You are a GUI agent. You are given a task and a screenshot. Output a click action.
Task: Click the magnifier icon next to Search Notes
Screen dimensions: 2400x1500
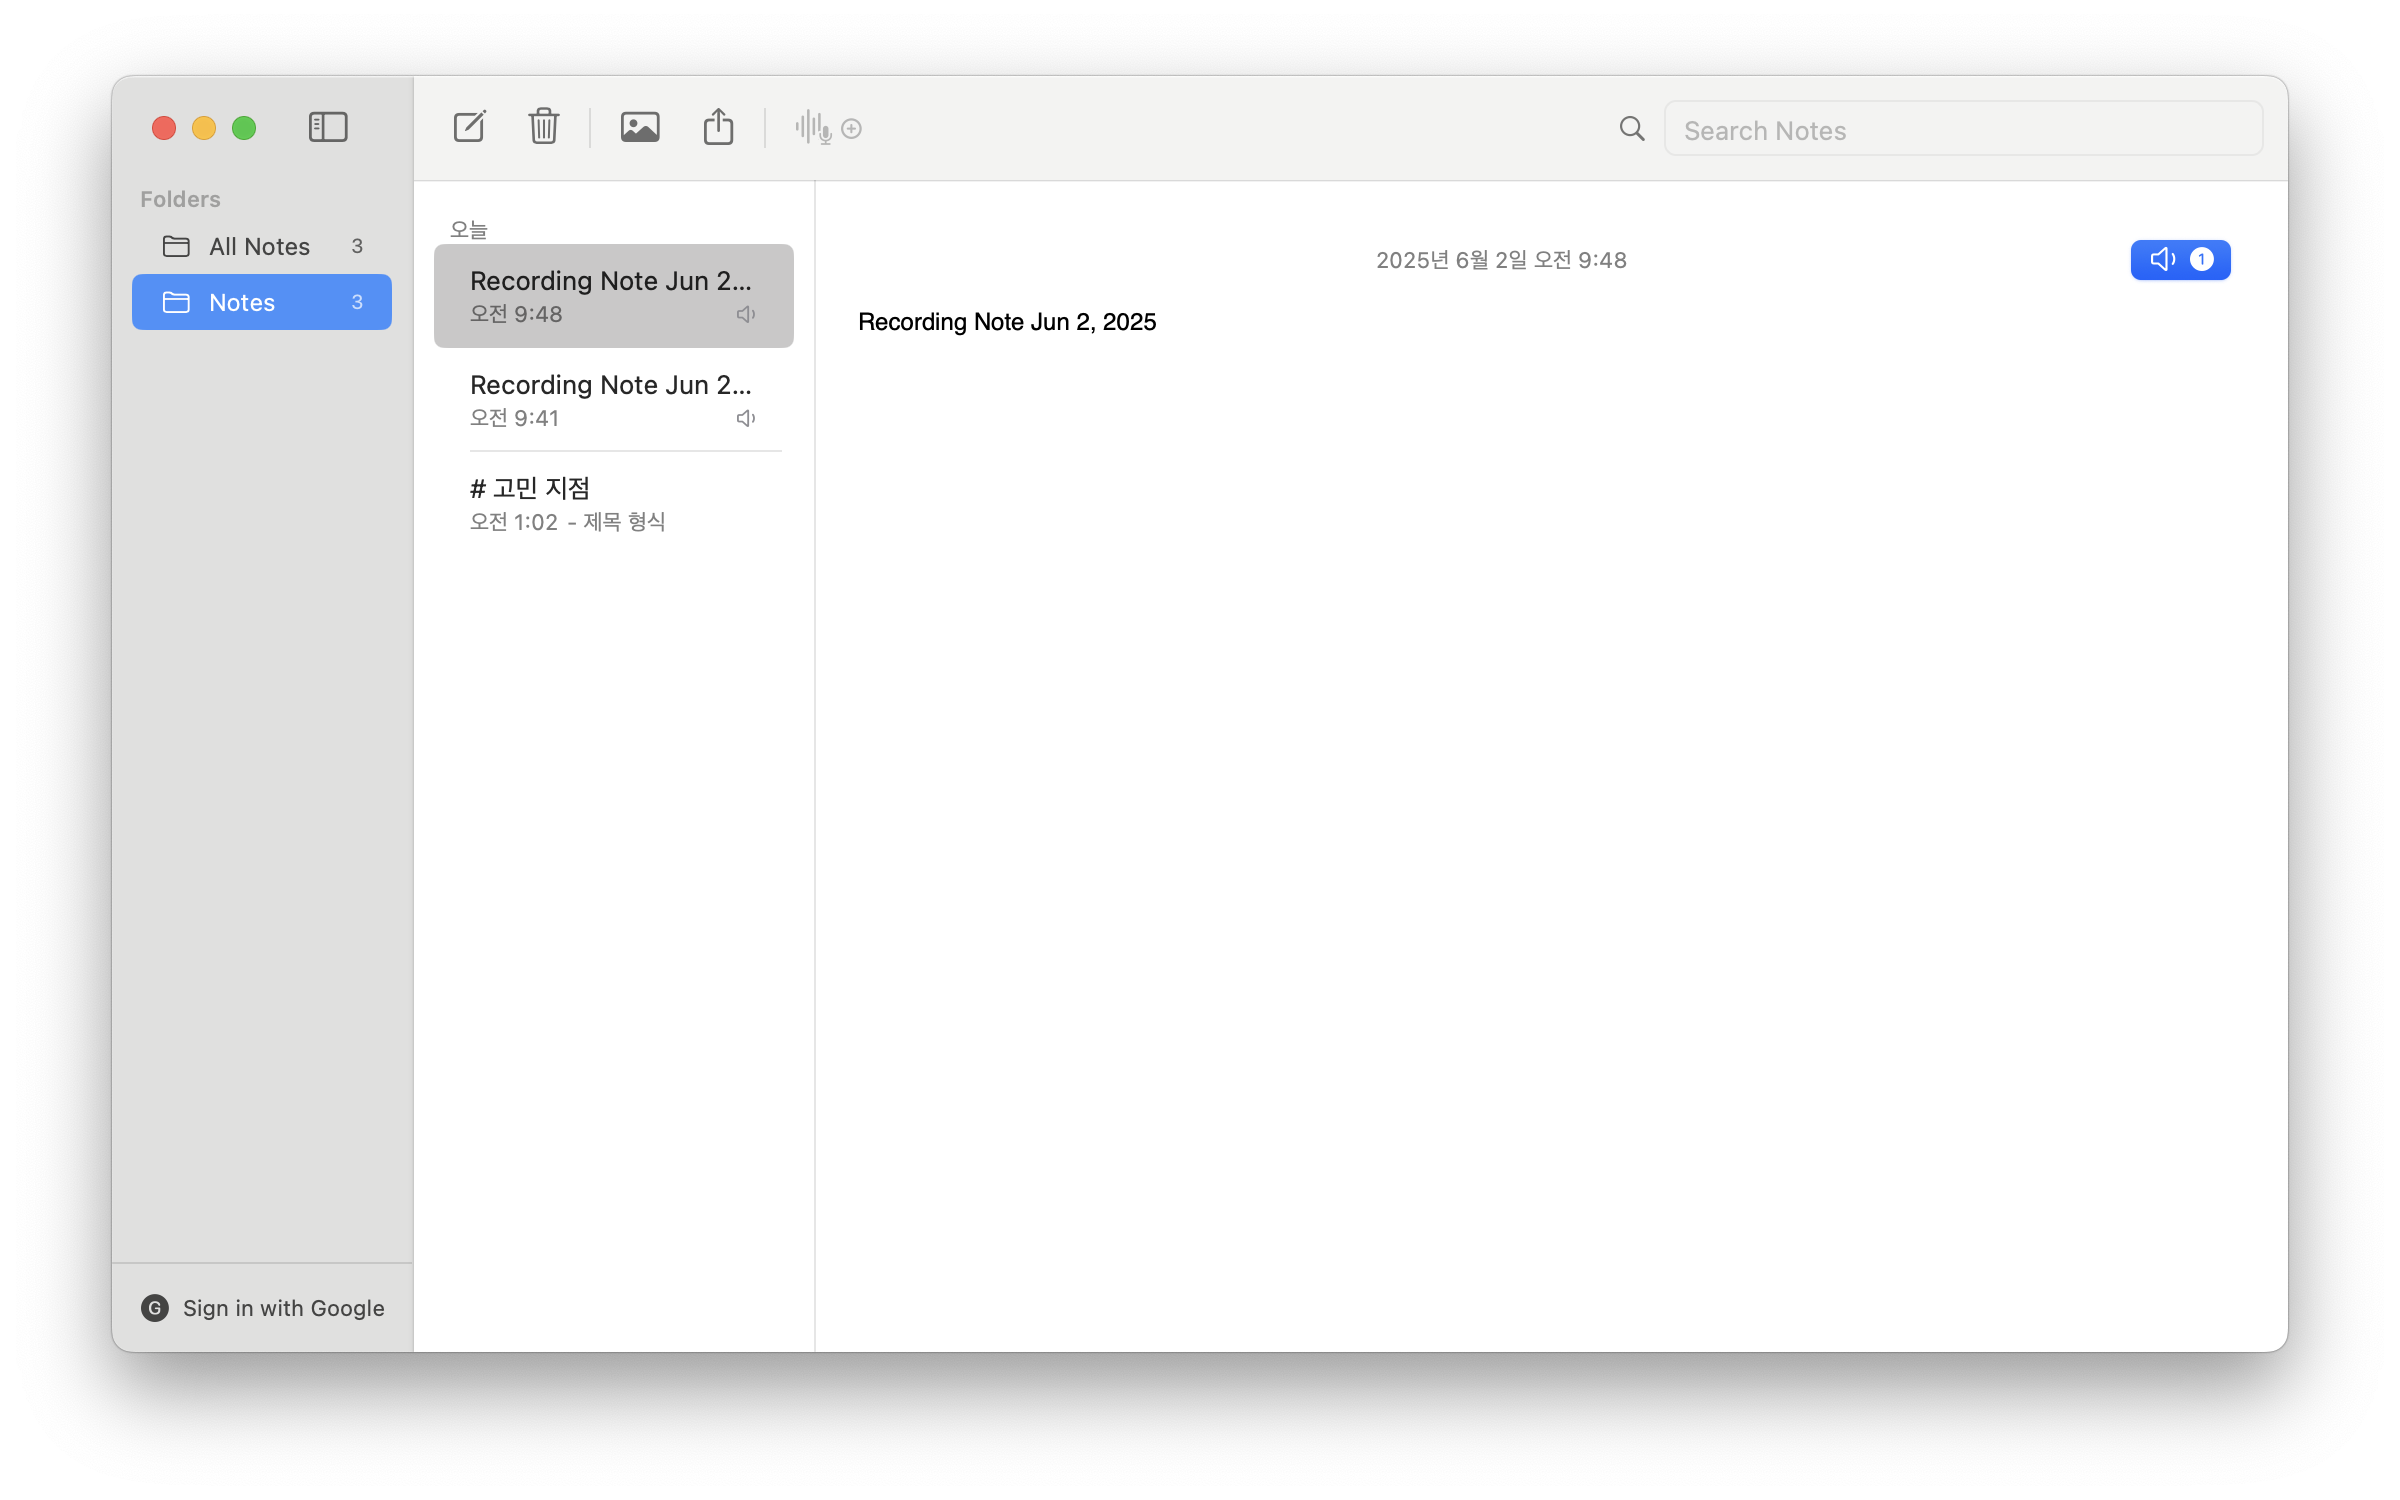point(1630,129)
